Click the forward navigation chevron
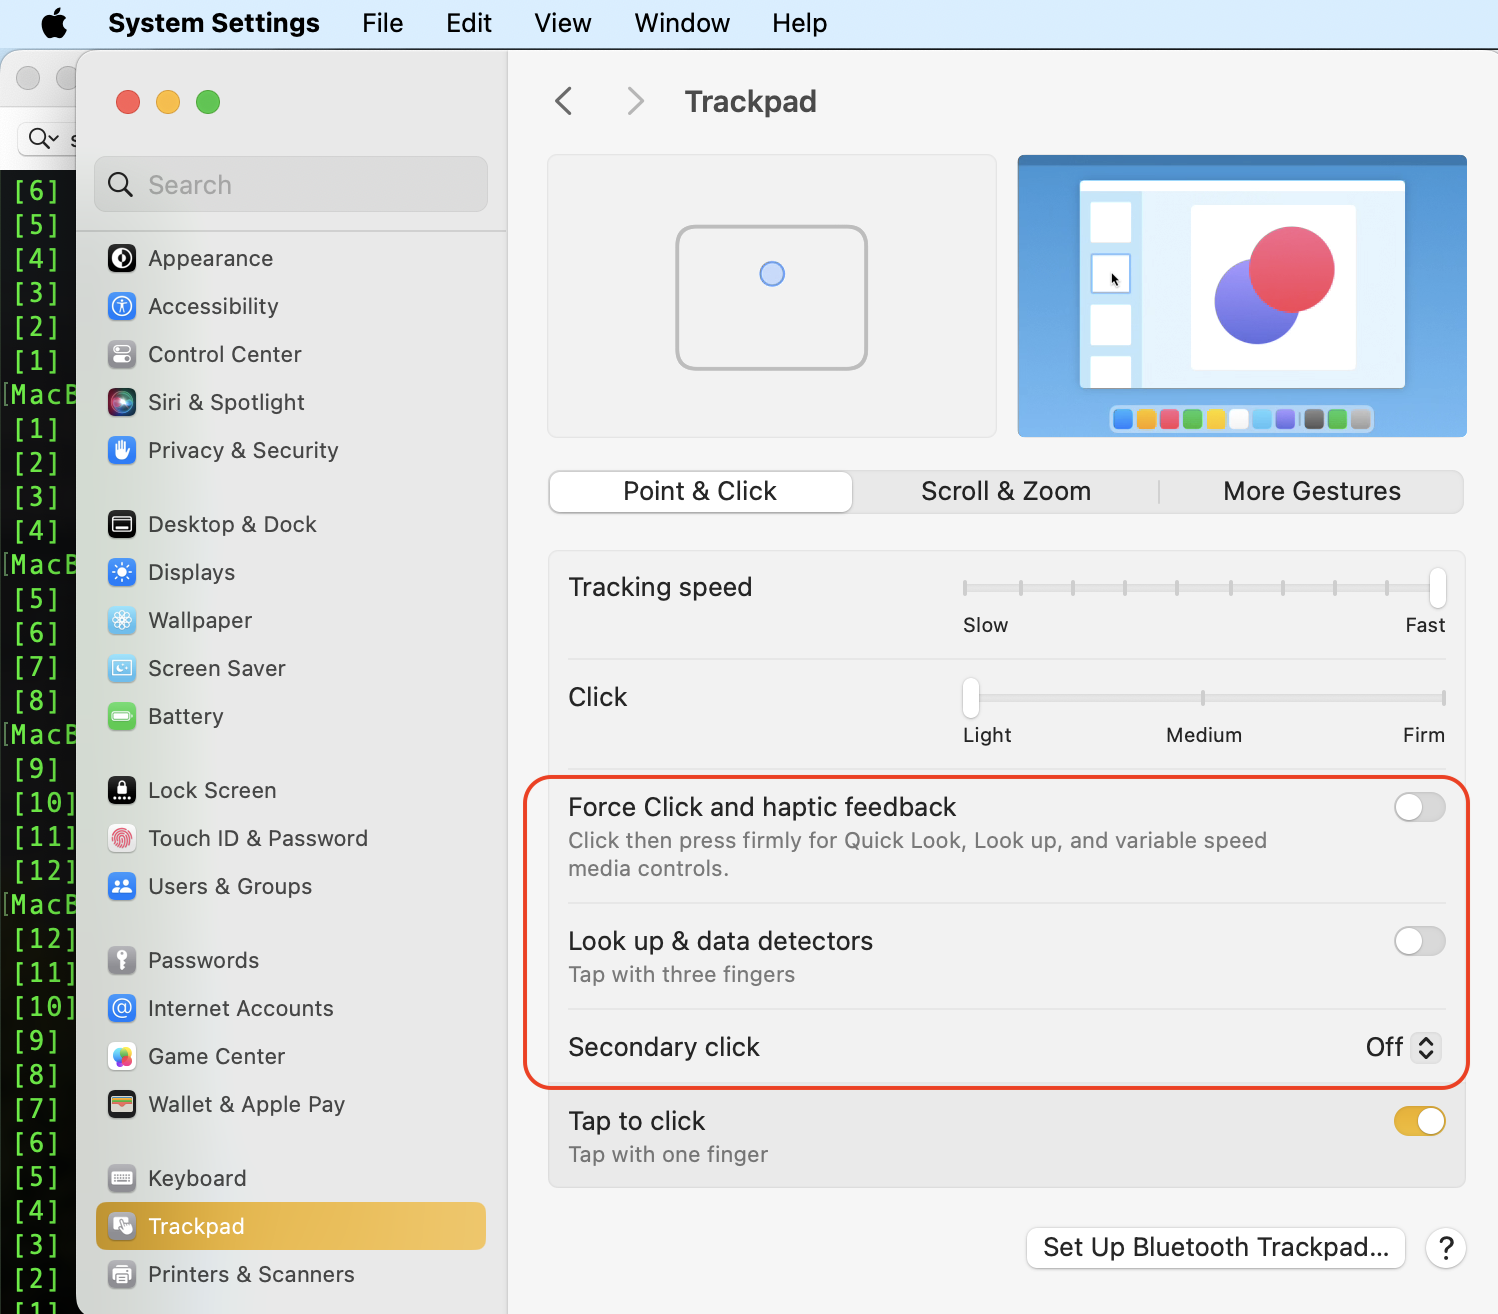 (x=635, y=100)
